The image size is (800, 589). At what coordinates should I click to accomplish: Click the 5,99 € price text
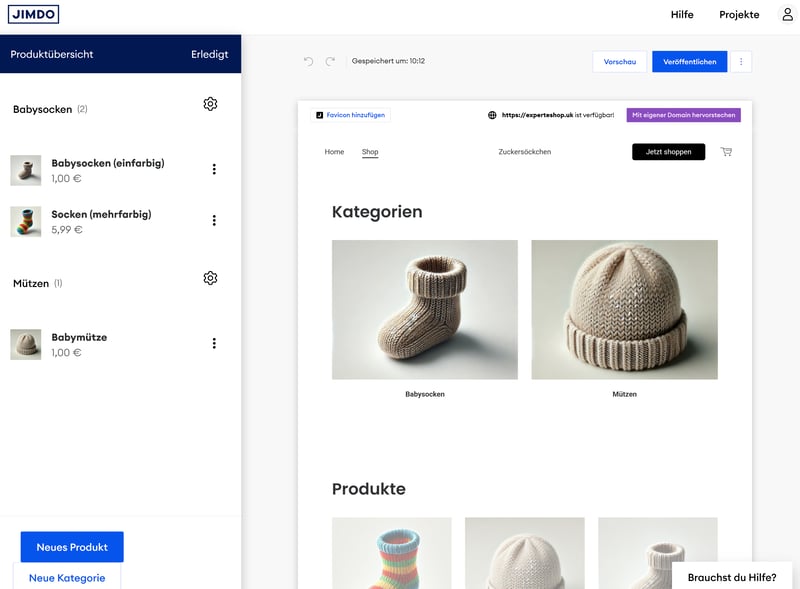click(66, 230)
